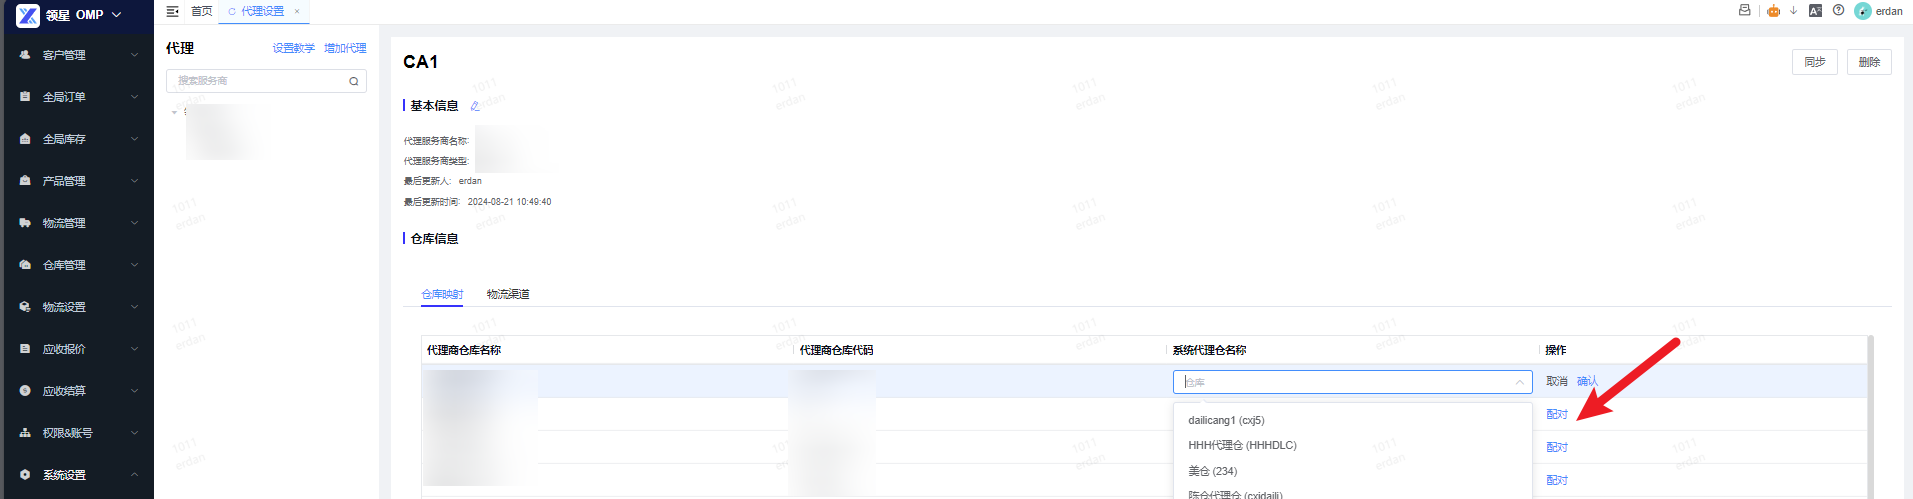Click the 权限&账号 hierarchy icon
The height and width of the screenshot is (499, 1913).
point(25,433)
